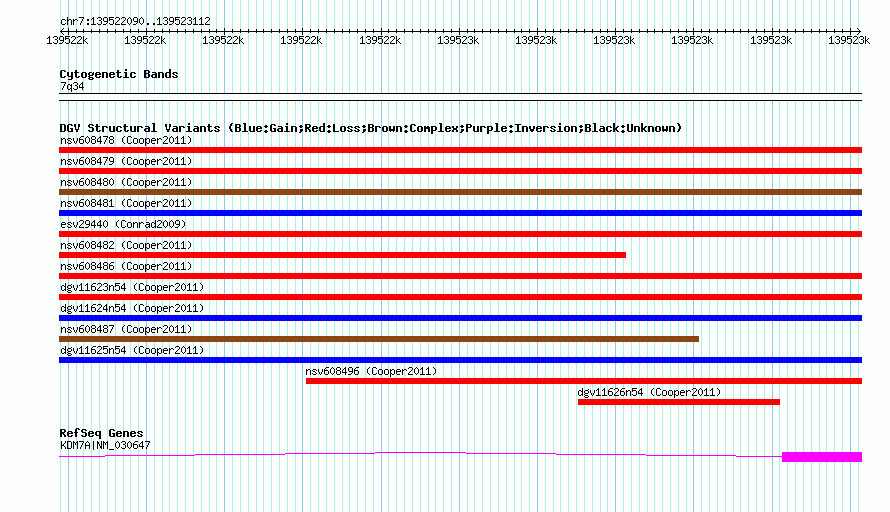890x512 pixels.
Task: Open the nsv608479 (Cooper2011) label
Action: point(126,161)
